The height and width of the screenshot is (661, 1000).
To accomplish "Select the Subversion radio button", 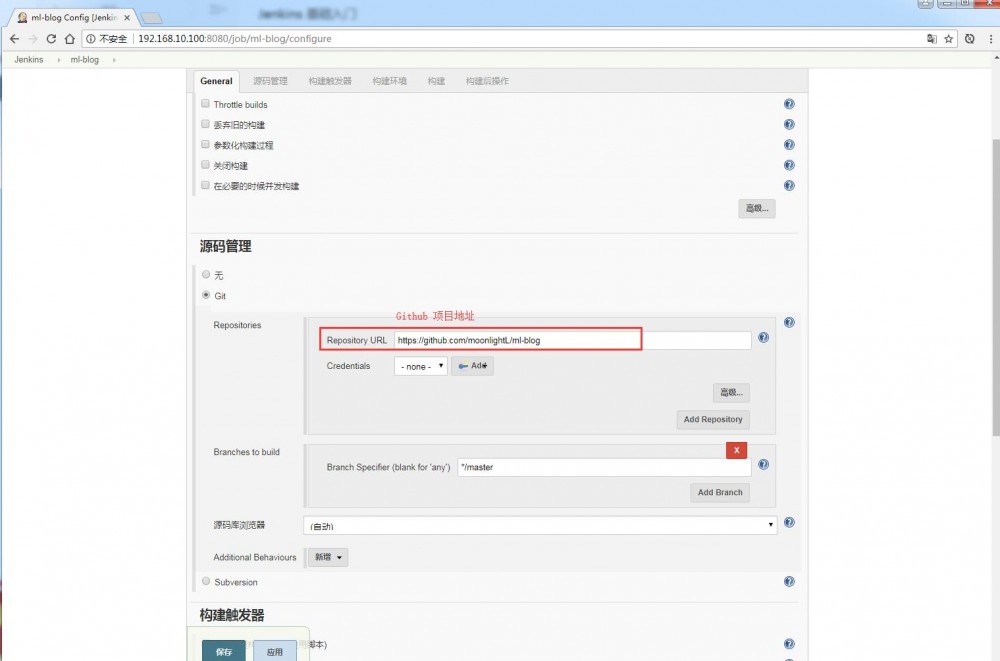I will point(205,581).
